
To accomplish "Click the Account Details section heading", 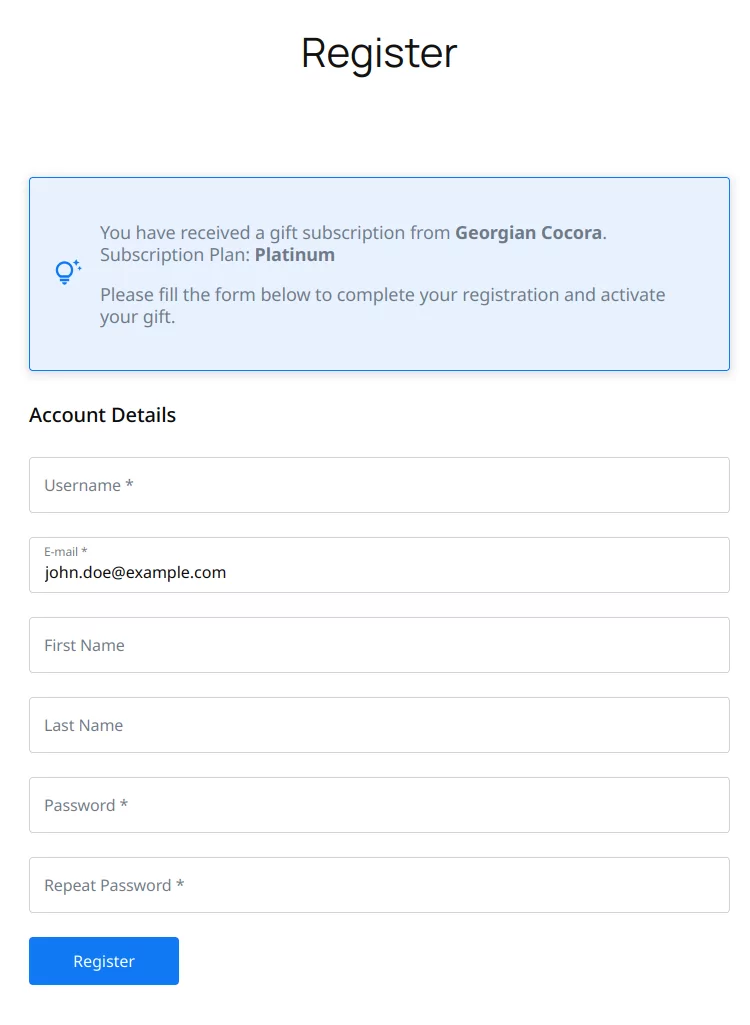I will pyautogui.click(x=102, y=415).
